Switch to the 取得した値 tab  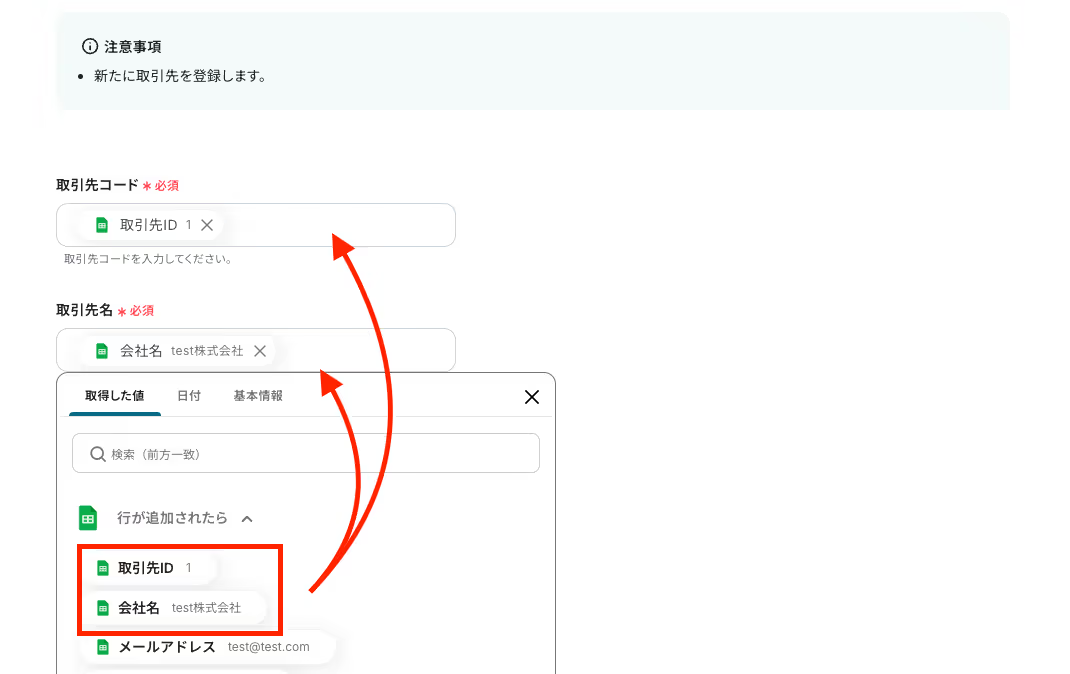[x=115, y=396]
